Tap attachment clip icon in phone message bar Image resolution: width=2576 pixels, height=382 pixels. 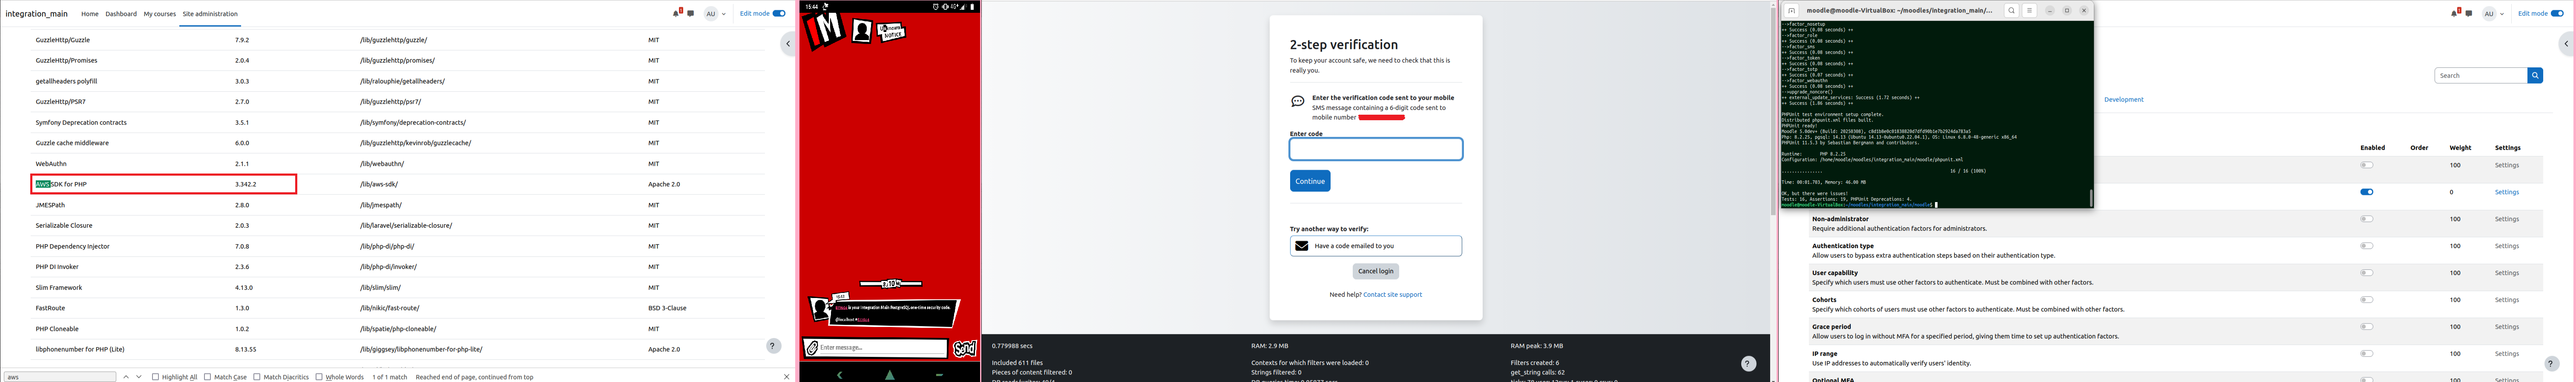(x=812, y=348)
